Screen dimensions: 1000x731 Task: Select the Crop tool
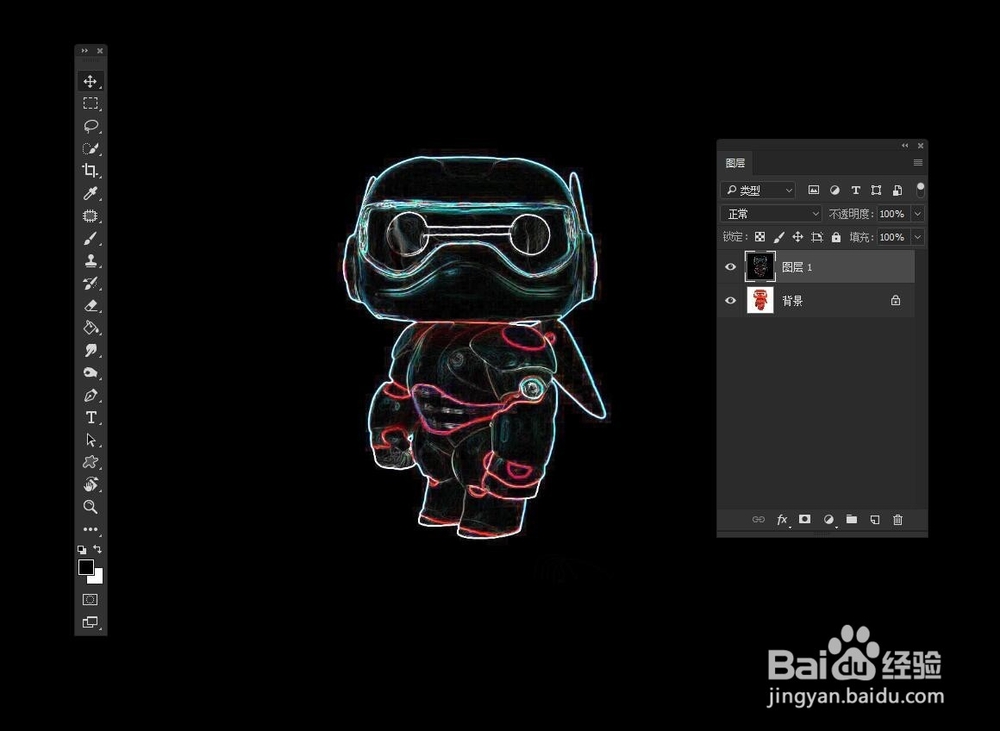[90, 170]
